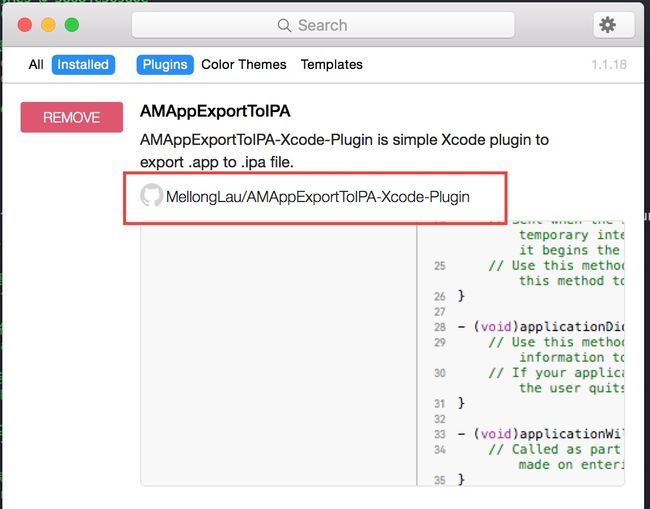The image size is (650, 509).
Task: Click the magnifying glass search icon
Action: 284,25
